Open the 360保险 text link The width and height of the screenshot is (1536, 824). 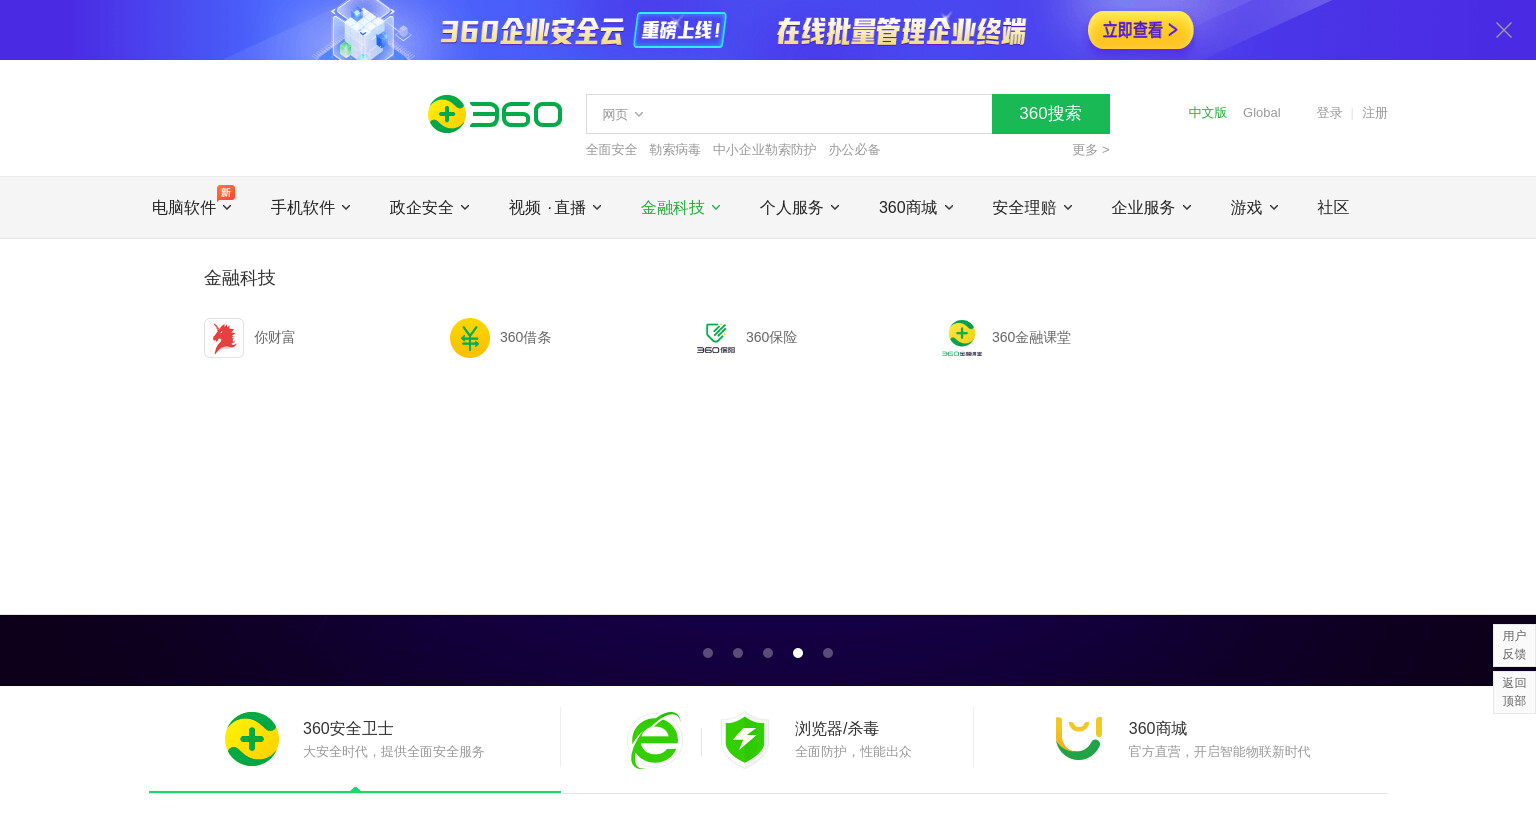772,338
